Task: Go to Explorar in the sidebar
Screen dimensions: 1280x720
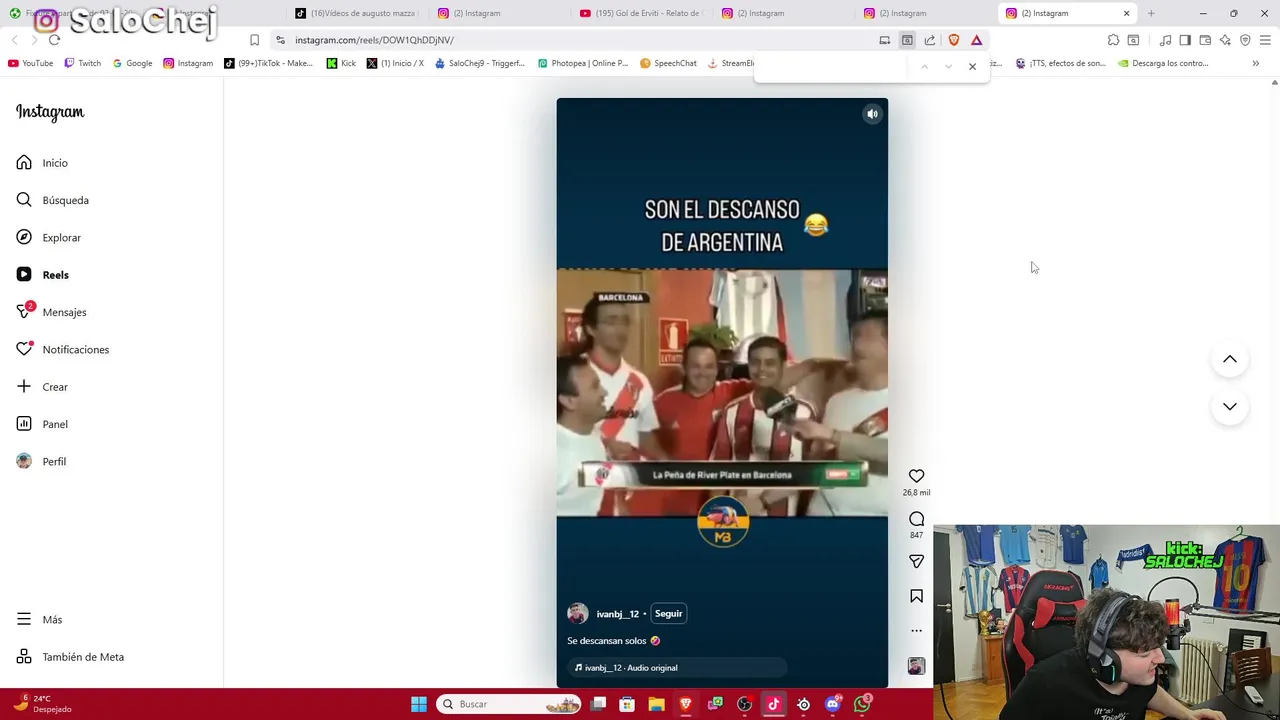Action: (48, 238)
